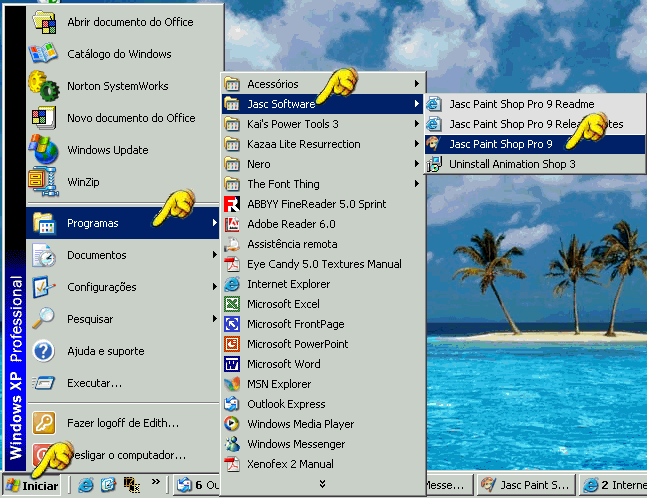Expand Documentos submenu arrow
This screenshot has width=647, height=498.
pyautogui.click(x=215, y=255)
